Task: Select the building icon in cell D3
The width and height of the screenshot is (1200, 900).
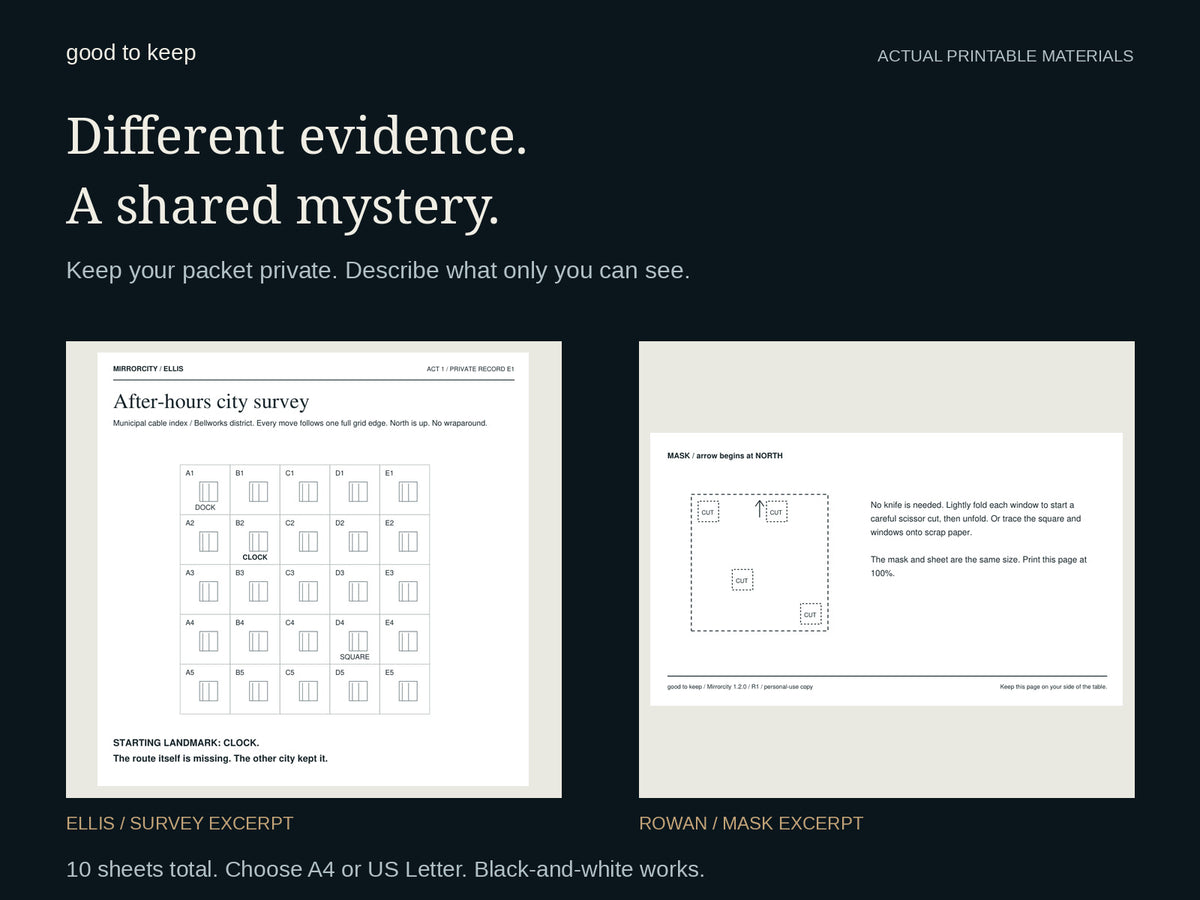Action: click(358, 591)
